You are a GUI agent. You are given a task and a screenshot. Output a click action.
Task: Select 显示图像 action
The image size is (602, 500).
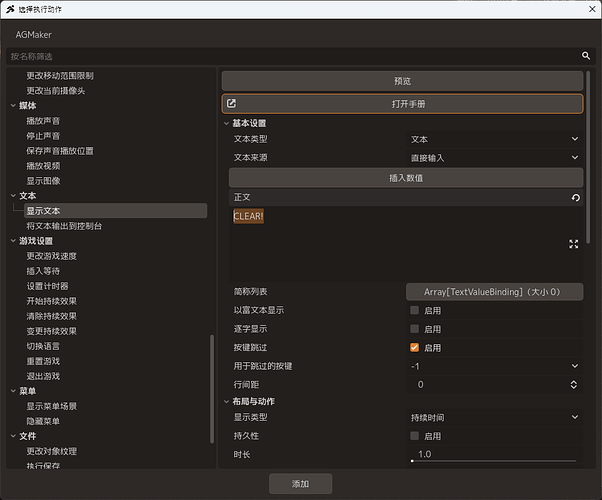pyautogui.click(x=43, y=180)
